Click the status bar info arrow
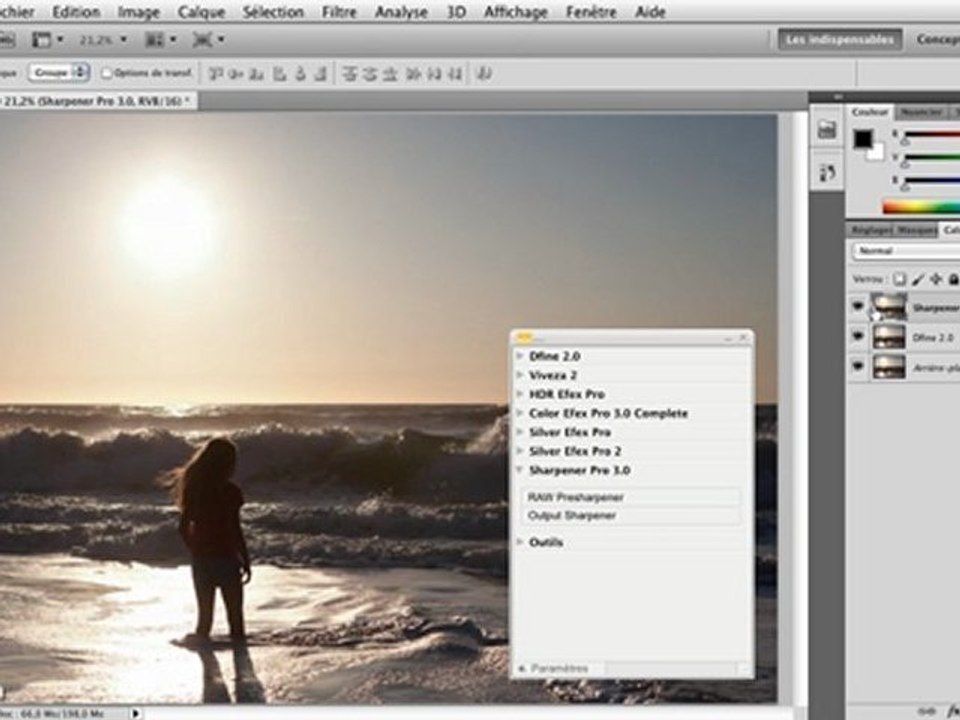960x720 pixels. (136, 713)
